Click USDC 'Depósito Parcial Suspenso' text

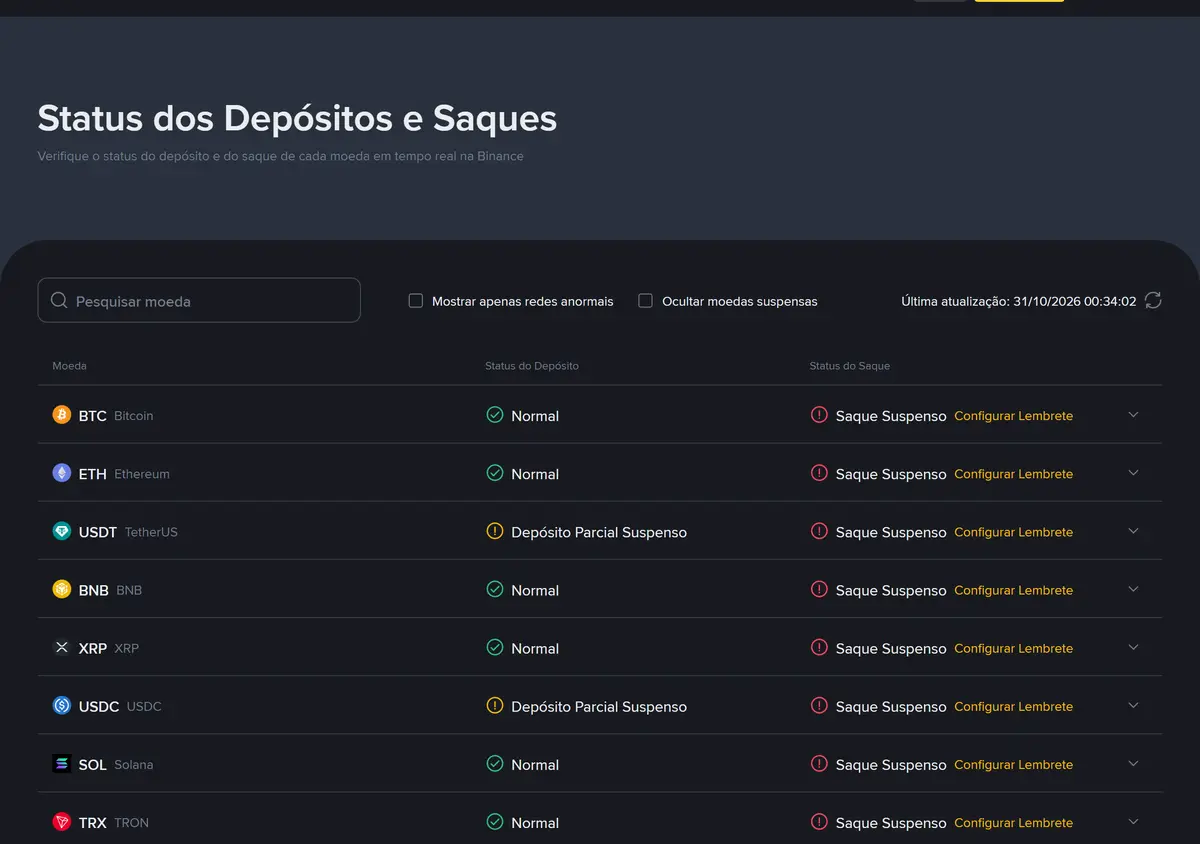click(x=599, y=706)
